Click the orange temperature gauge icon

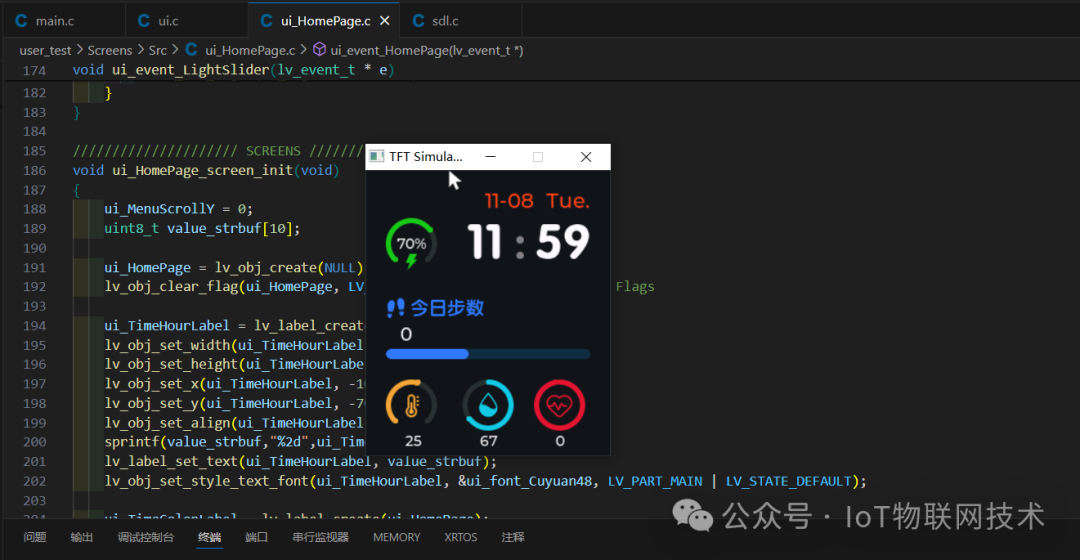coord(411,405)
